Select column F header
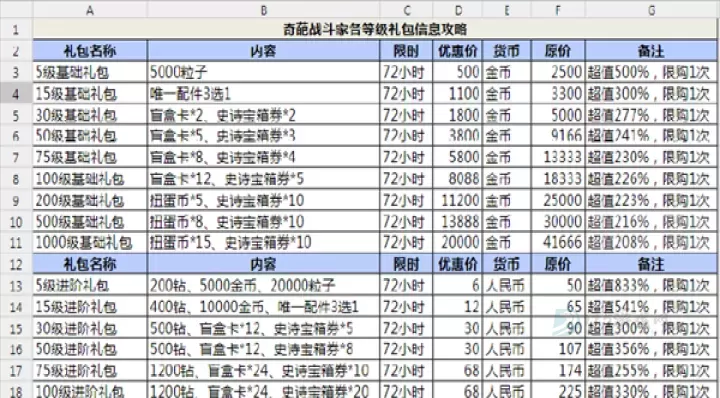Screen dimensions: 720x398 [558, 10]
